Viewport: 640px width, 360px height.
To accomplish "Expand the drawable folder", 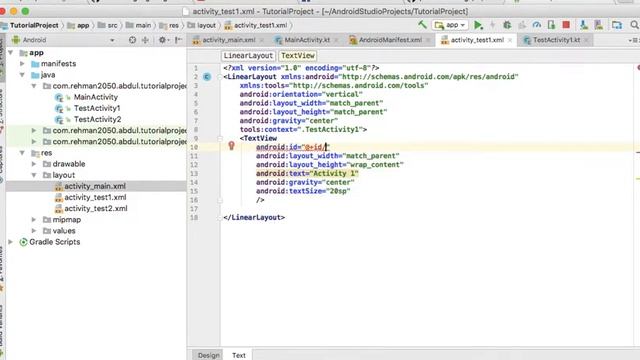I will coord(34,164).
